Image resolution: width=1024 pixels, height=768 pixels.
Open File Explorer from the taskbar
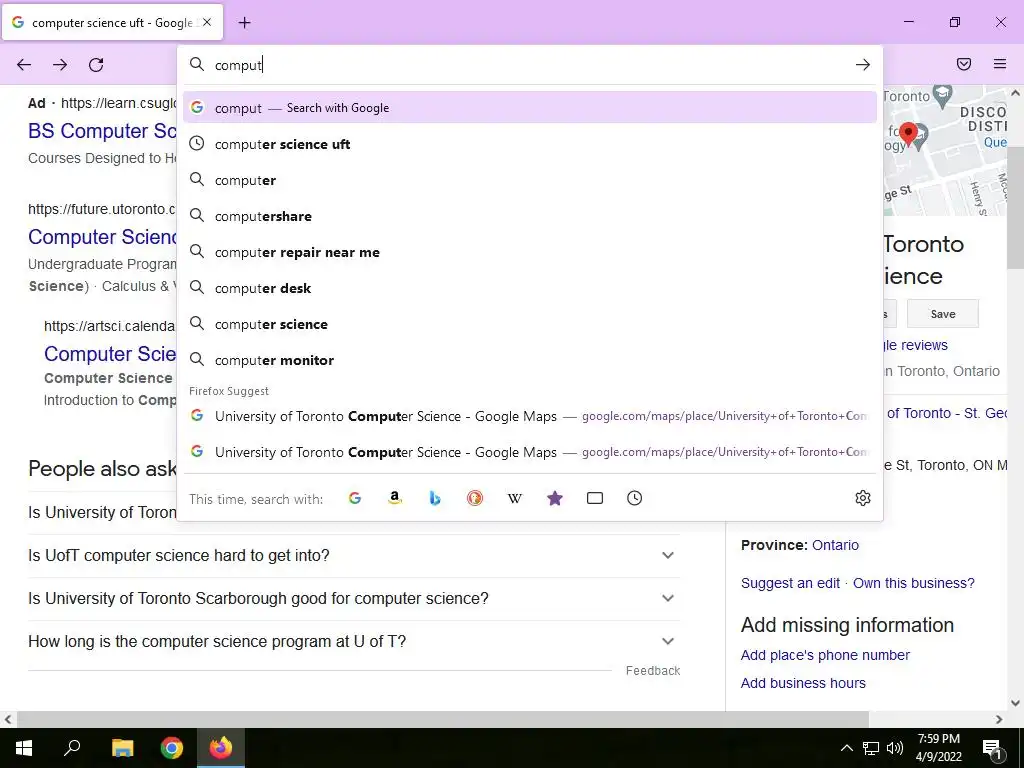pyautogui.click(x=122, y=748)
